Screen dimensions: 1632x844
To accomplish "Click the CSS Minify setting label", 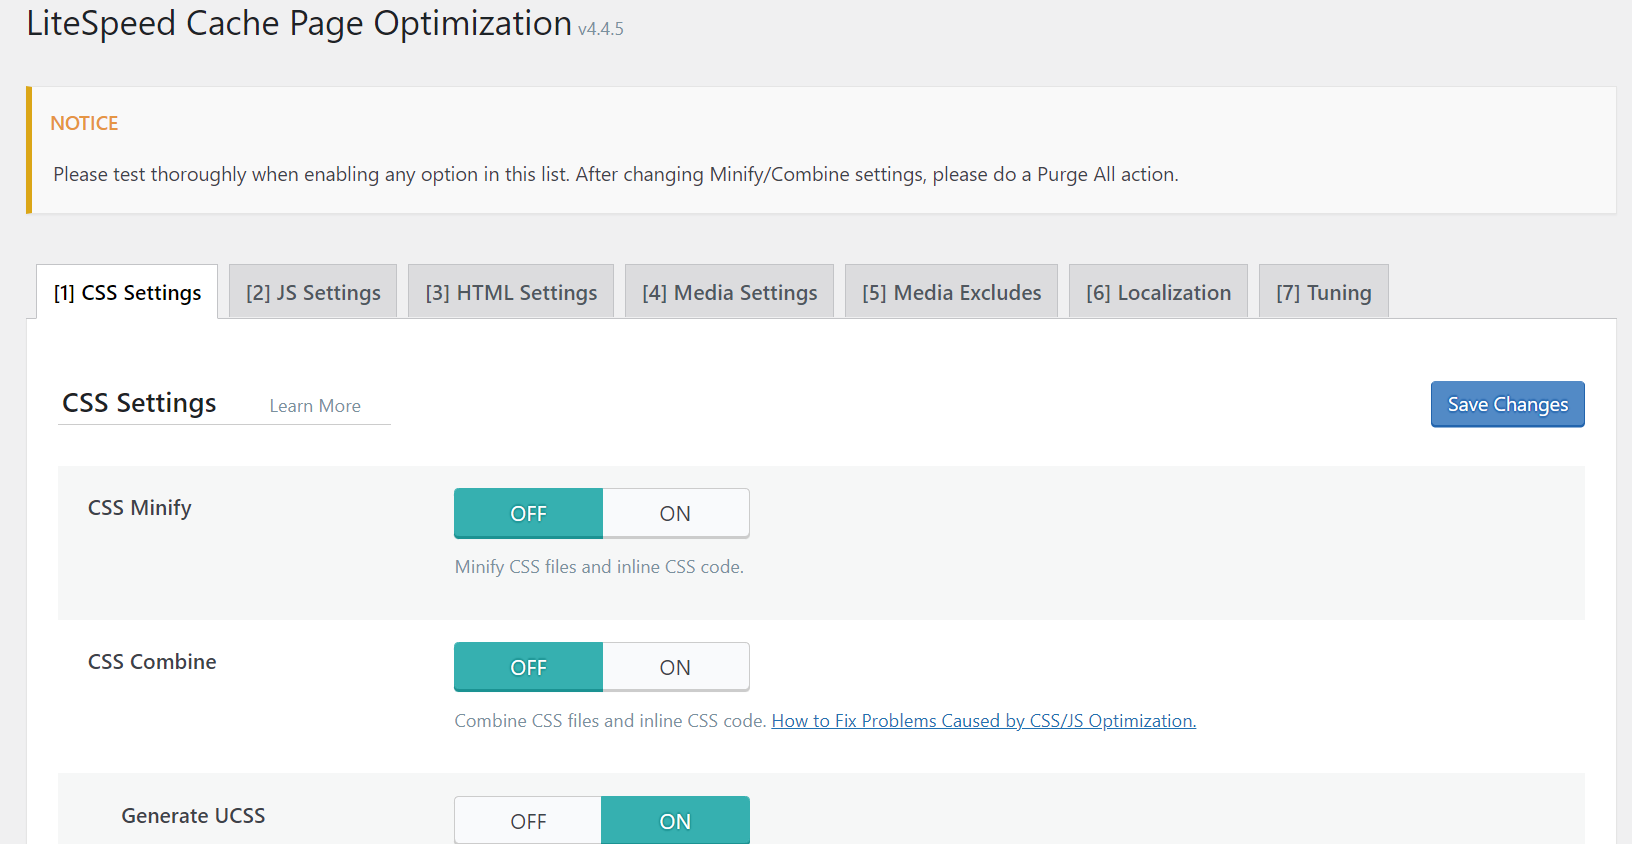I will pos(140,508).
